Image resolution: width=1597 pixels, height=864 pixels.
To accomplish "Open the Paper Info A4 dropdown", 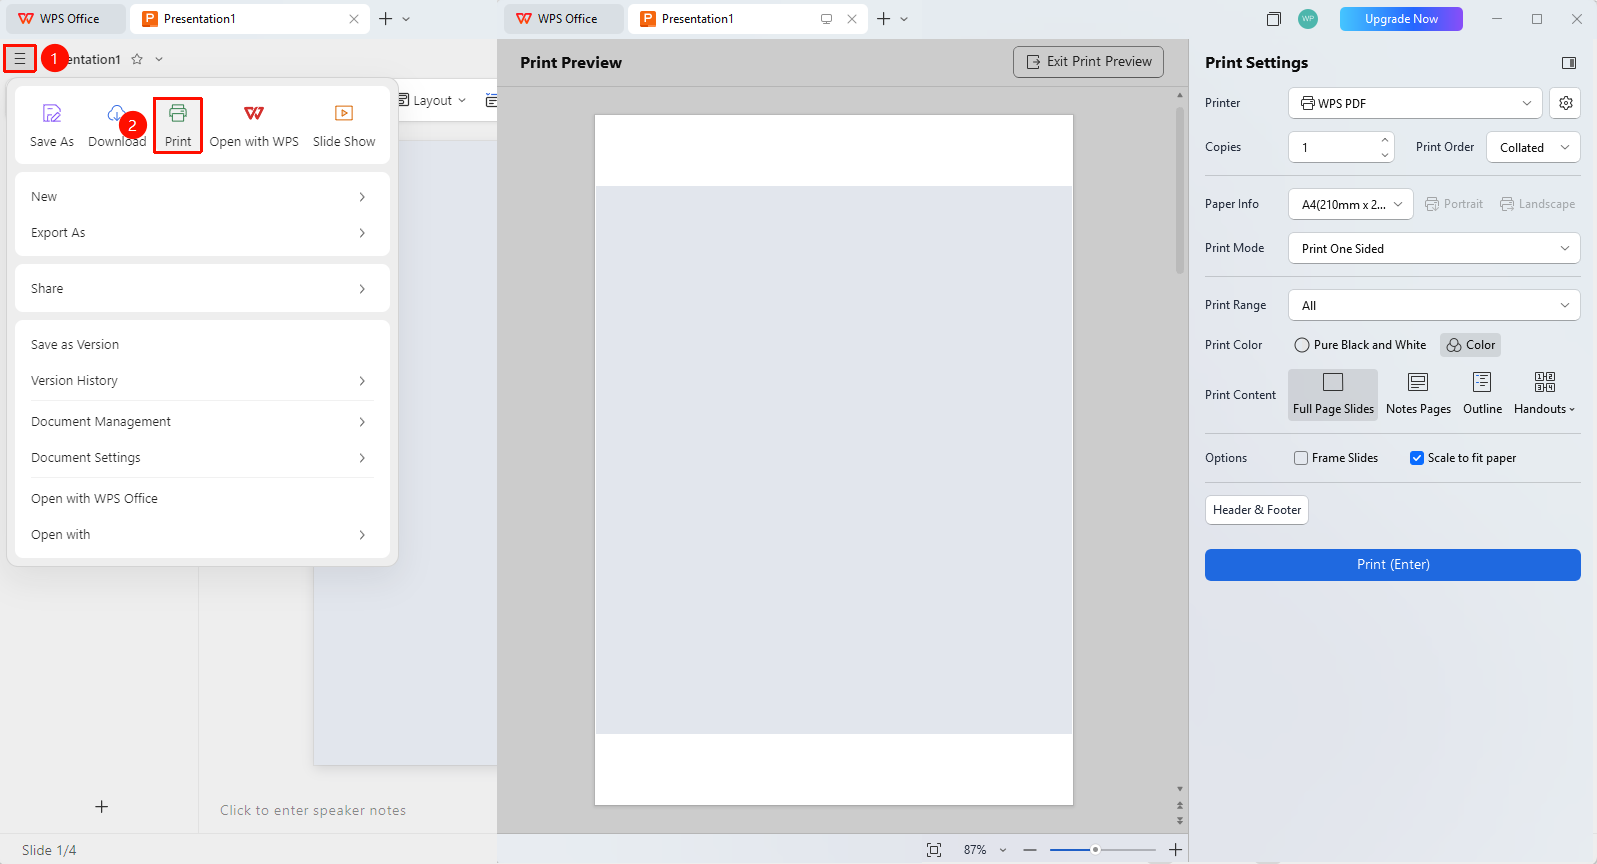I will (x=1350, y=204).
